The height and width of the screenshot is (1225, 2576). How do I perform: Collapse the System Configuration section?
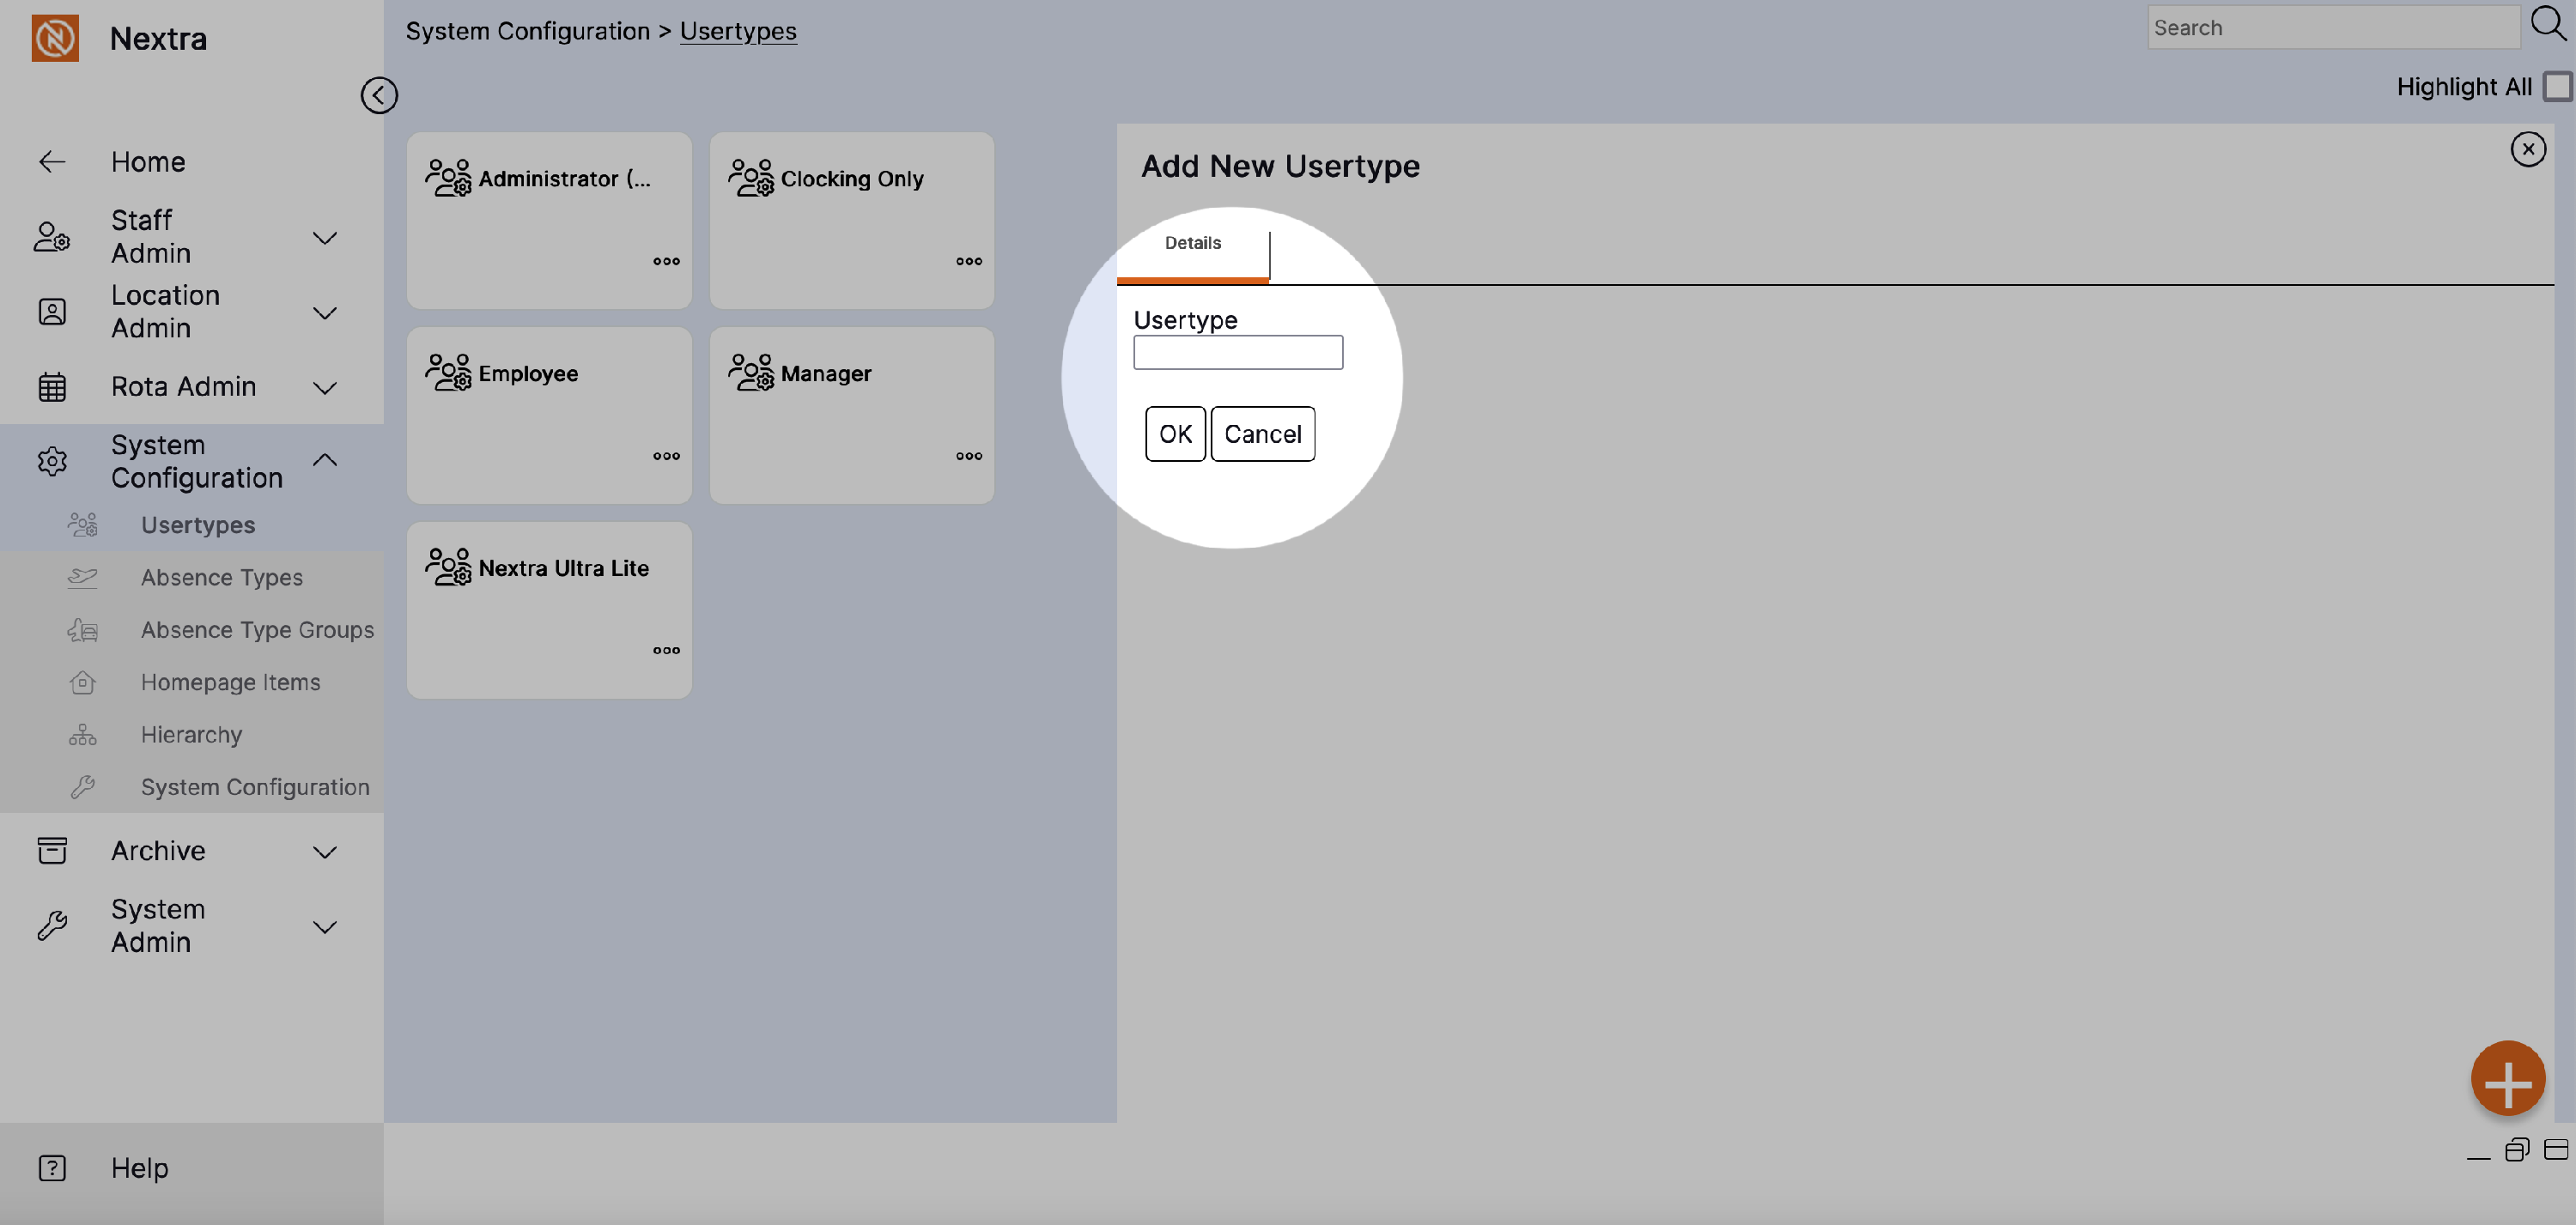[324, 460]
